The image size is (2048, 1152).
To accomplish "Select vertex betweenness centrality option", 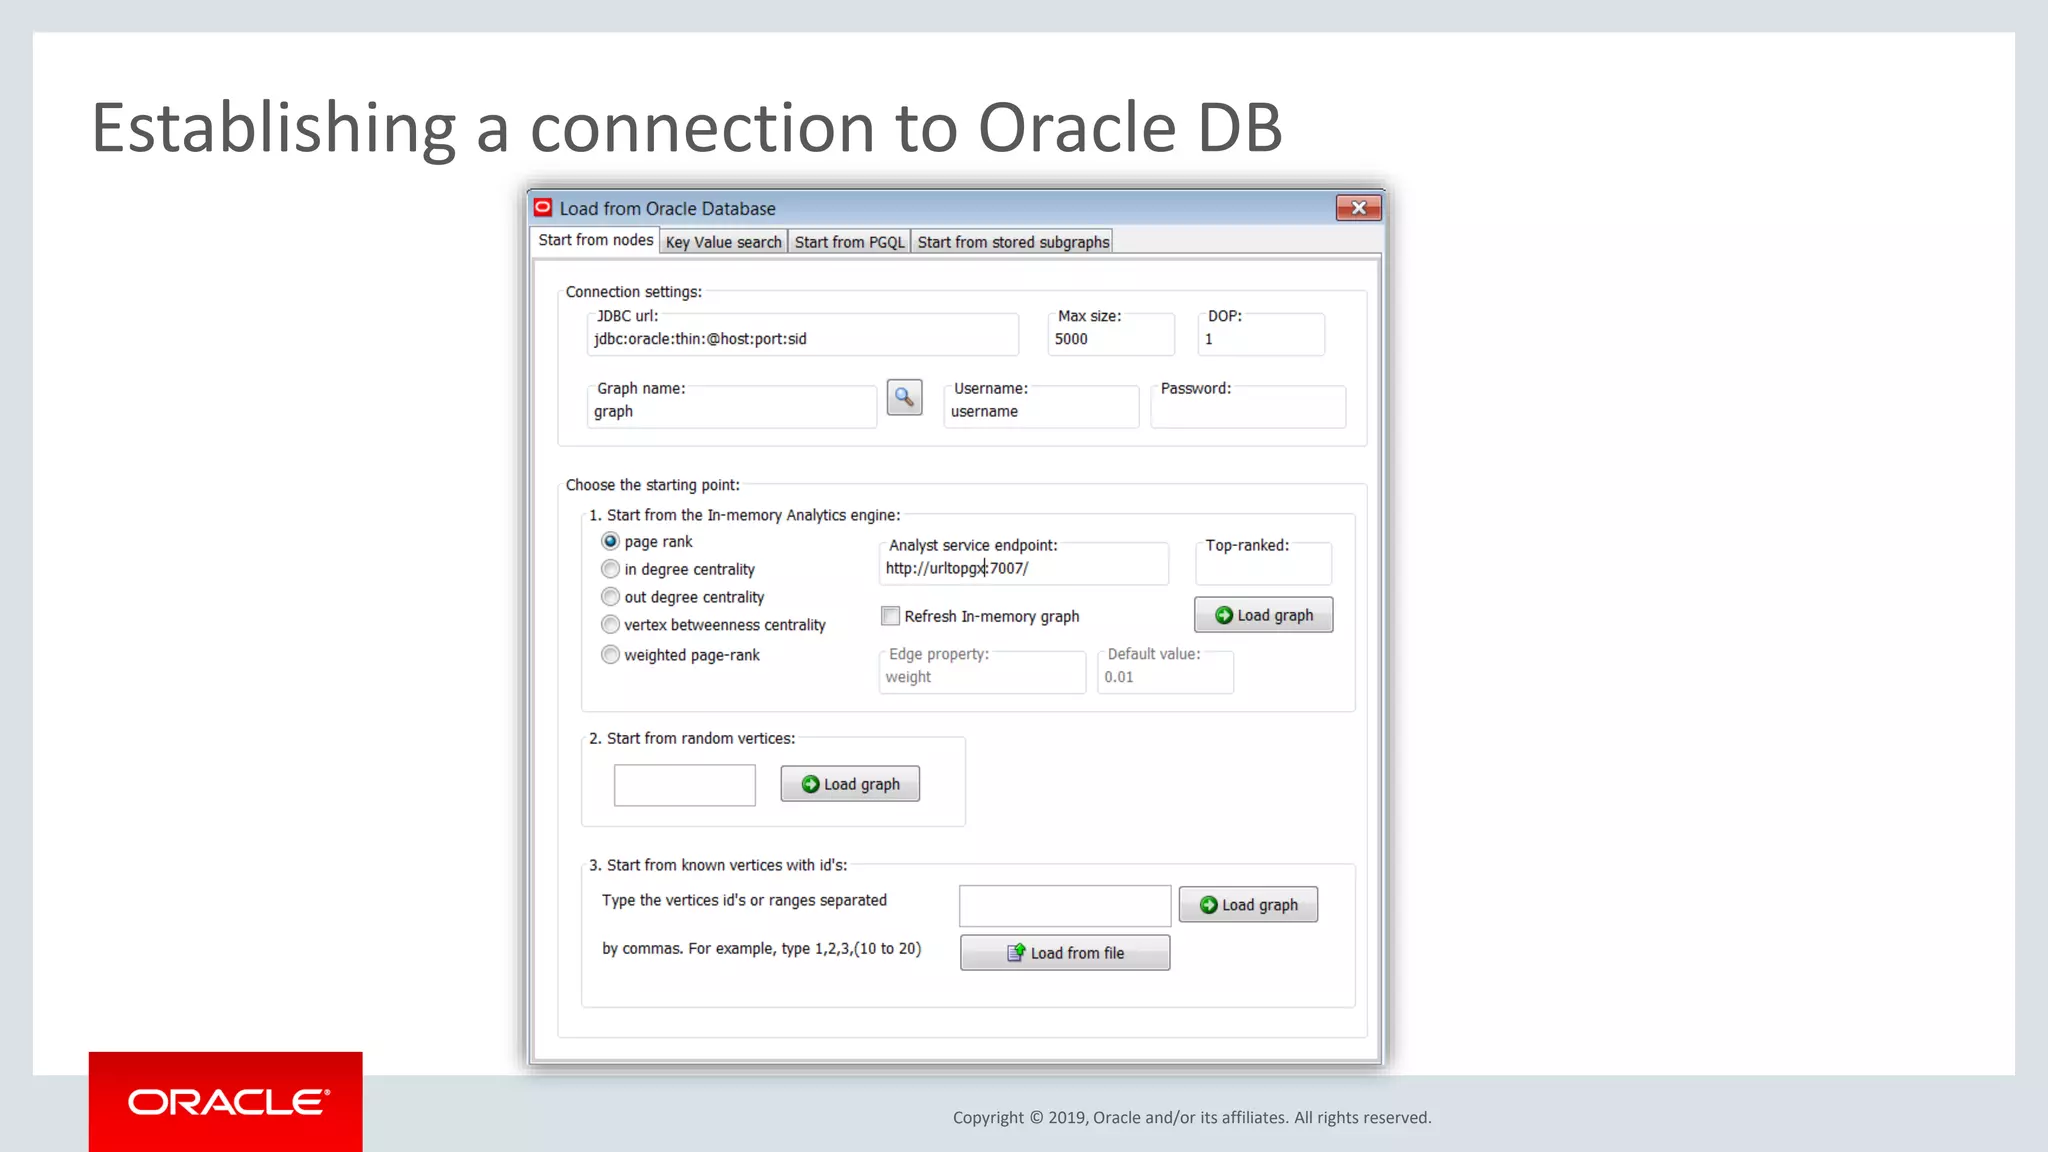I will [x=610, y=625].
